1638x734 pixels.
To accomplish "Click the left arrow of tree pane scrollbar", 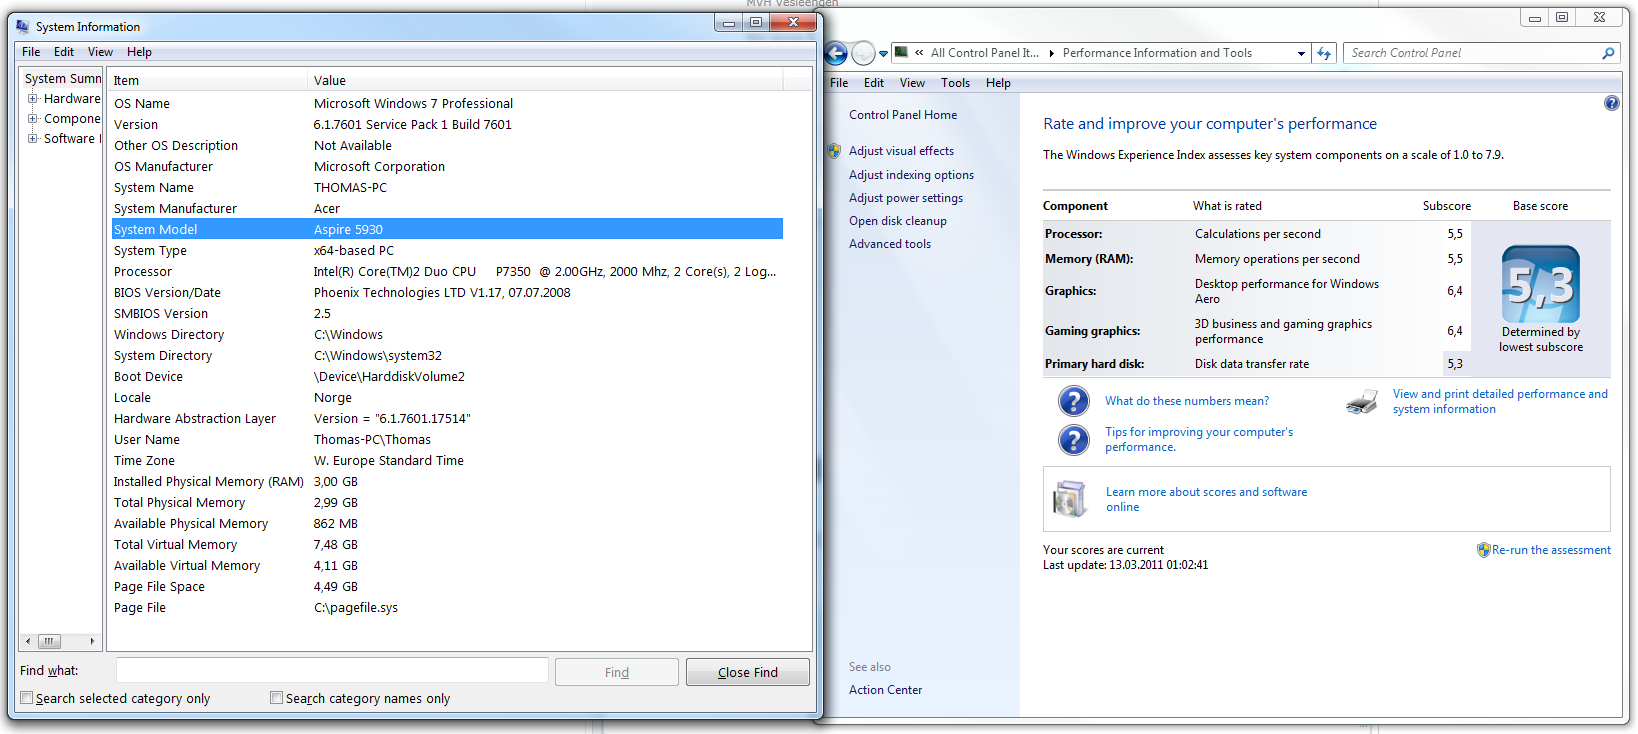I will tap(27, 641).
